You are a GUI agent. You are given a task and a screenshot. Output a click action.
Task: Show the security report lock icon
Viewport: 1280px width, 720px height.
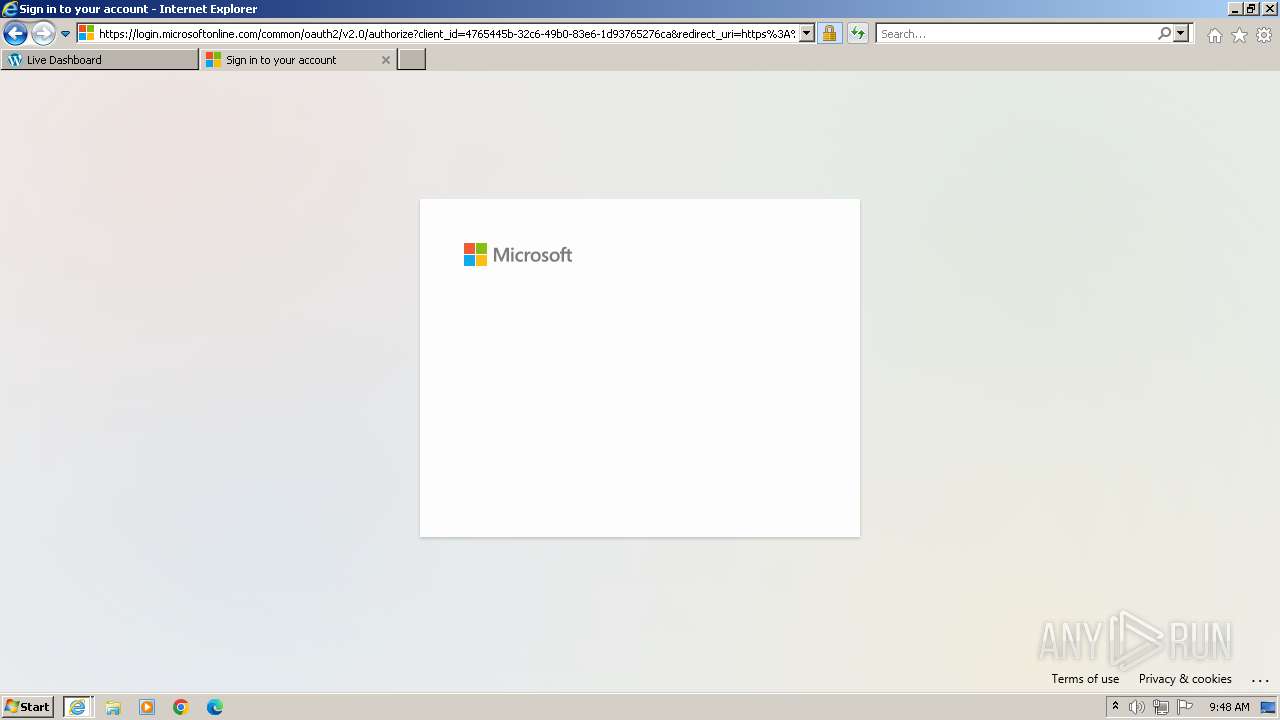[829, 34]
